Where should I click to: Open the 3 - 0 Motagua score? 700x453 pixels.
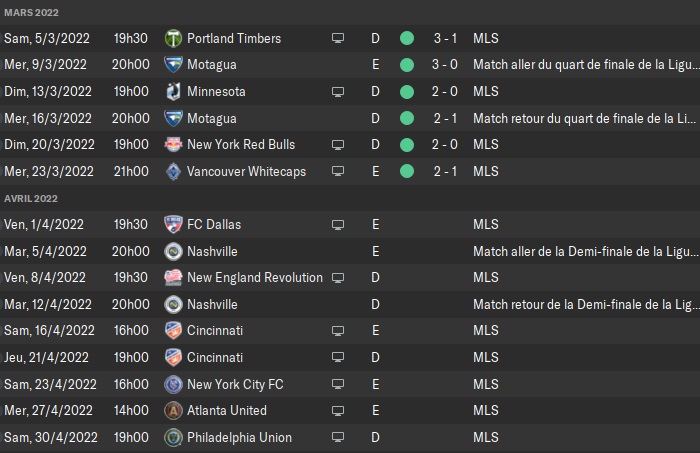pyautogui.click(x=445, y=65)
